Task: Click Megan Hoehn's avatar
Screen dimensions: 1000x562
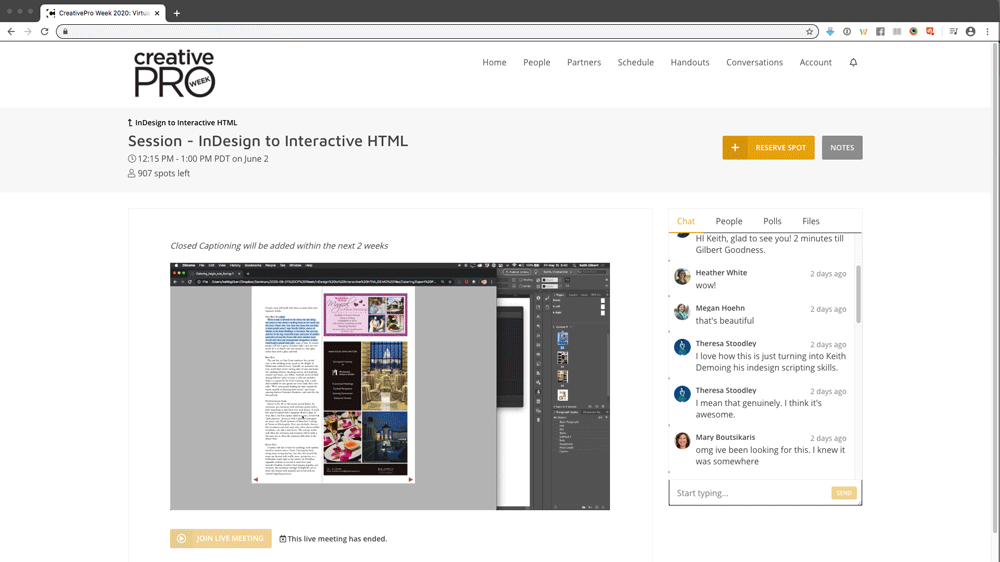Action: pos(682,311)
